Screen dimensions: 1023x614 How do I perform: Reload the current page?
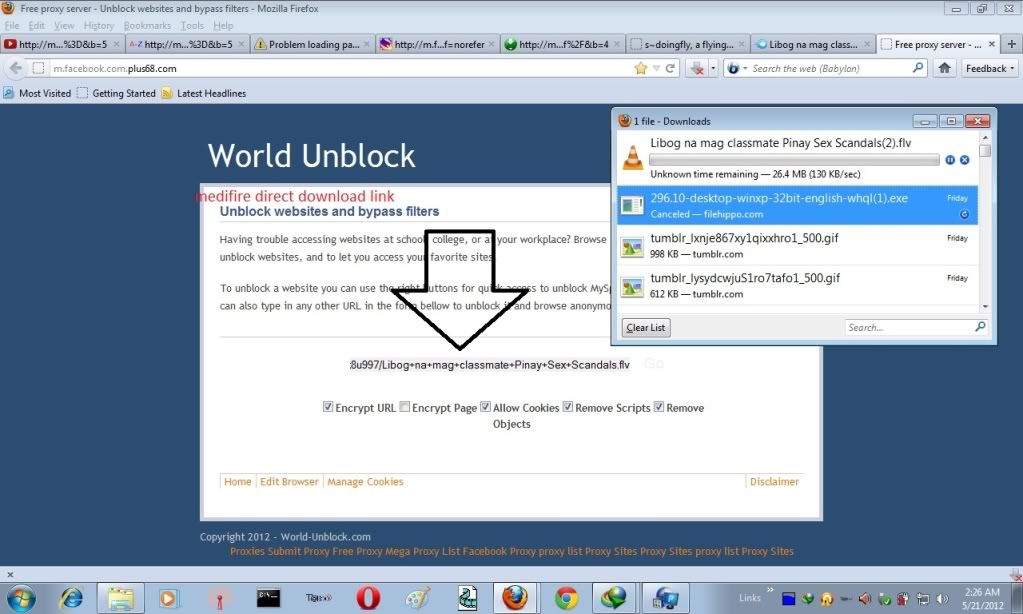[670, 68]
